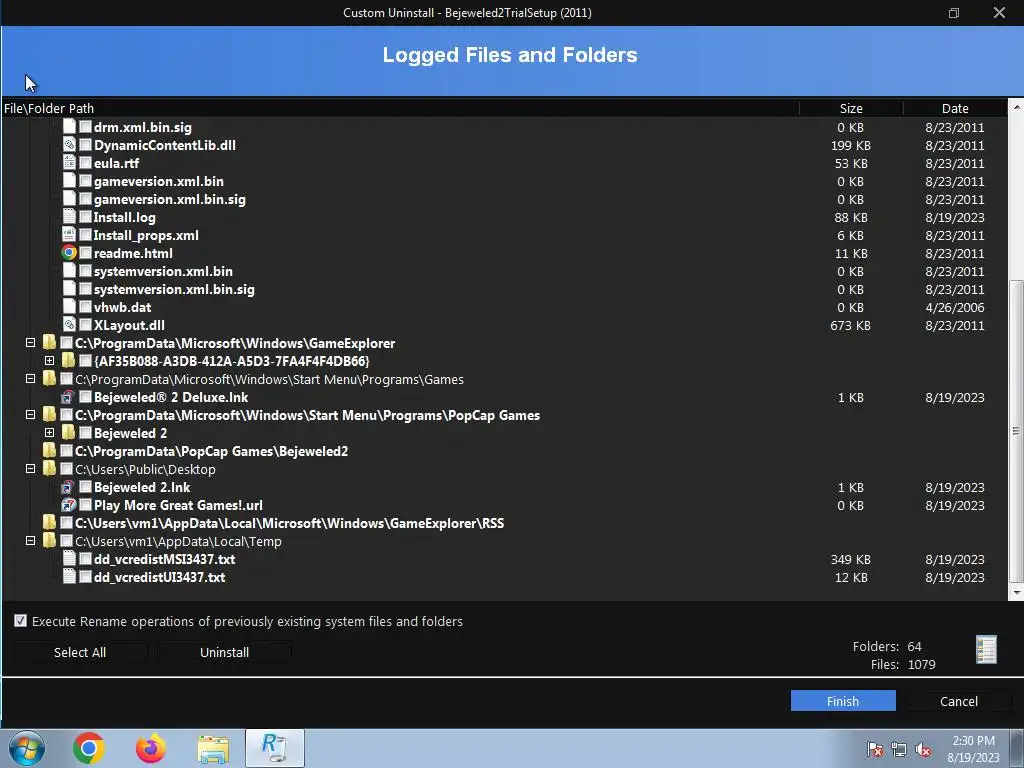
Task: Launch Google Chrome from taskbar
Action: point(89,748)
